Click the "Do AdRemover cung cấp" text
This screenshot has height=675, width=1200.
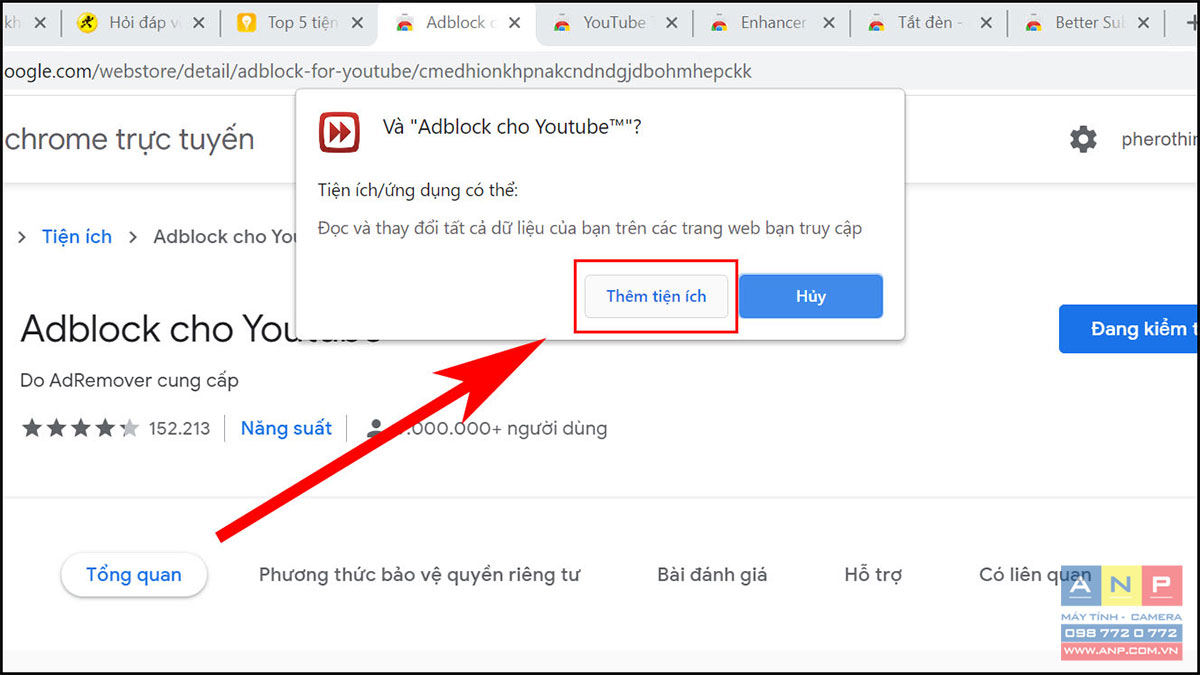tap(129, 381)
